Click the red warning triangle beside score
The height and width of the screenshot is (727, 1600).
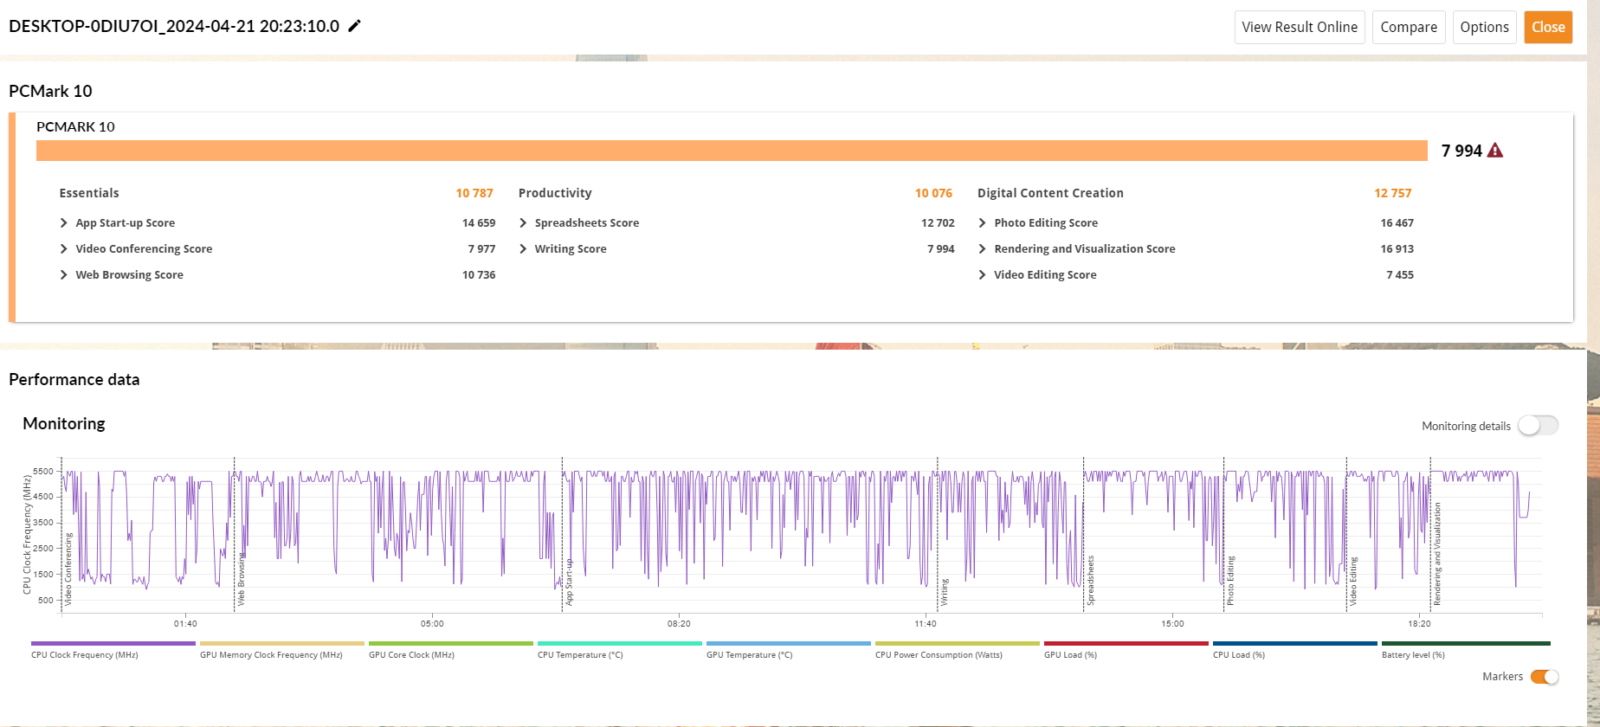(x=1495, y=151)
